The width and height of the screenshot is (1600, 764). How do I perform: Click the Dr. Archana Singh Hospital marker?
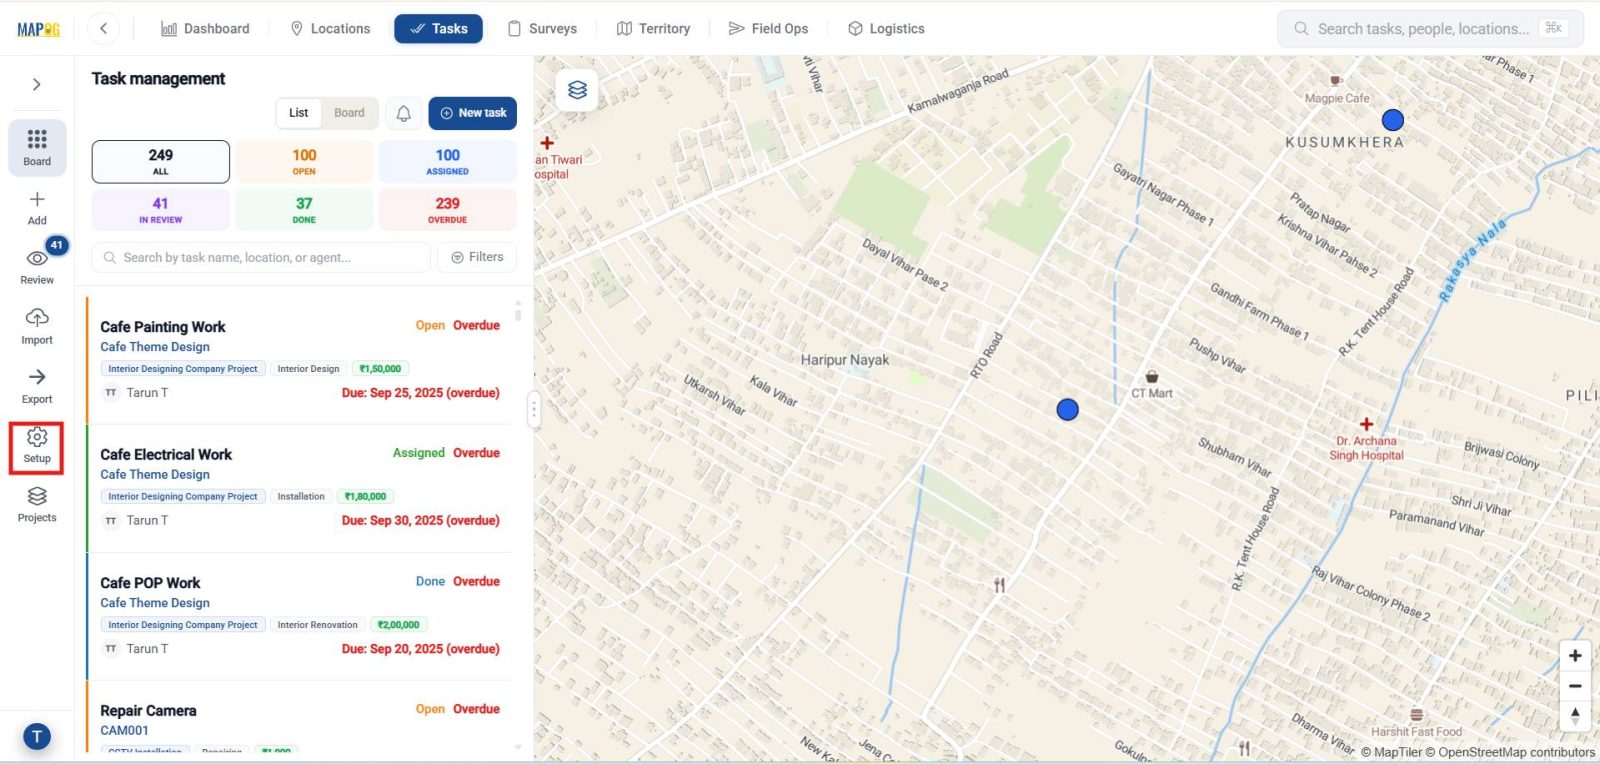(1366, 424)
